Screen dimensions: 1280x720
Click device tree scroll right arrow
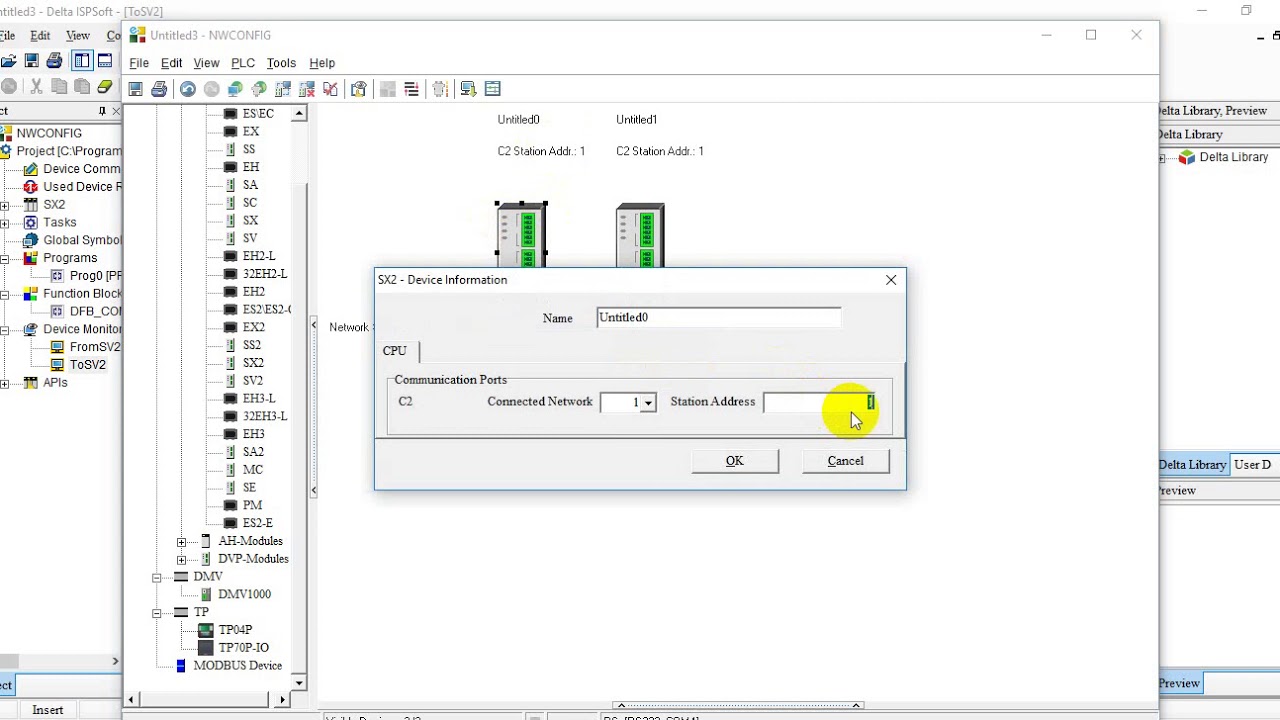(x=283, y=700)
